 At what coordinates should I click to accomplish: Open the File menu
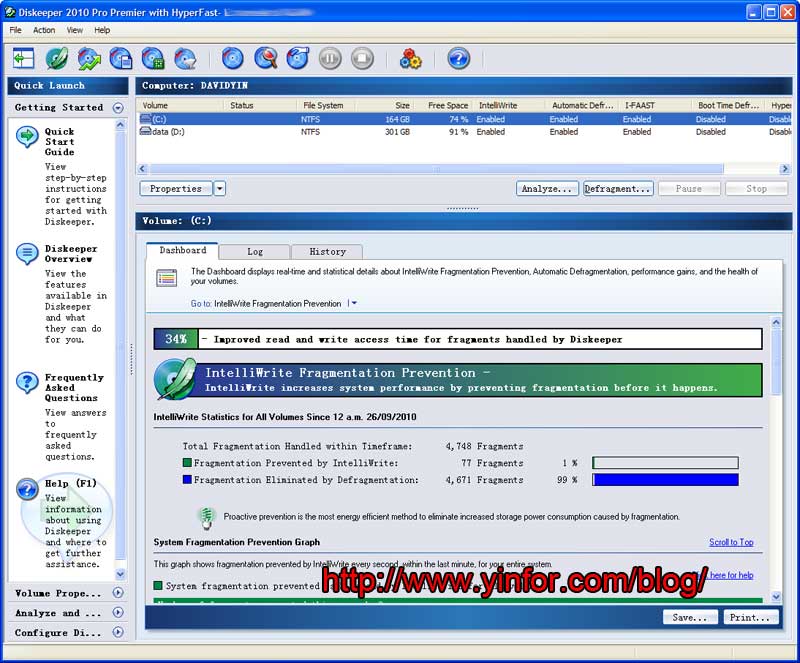15,30
